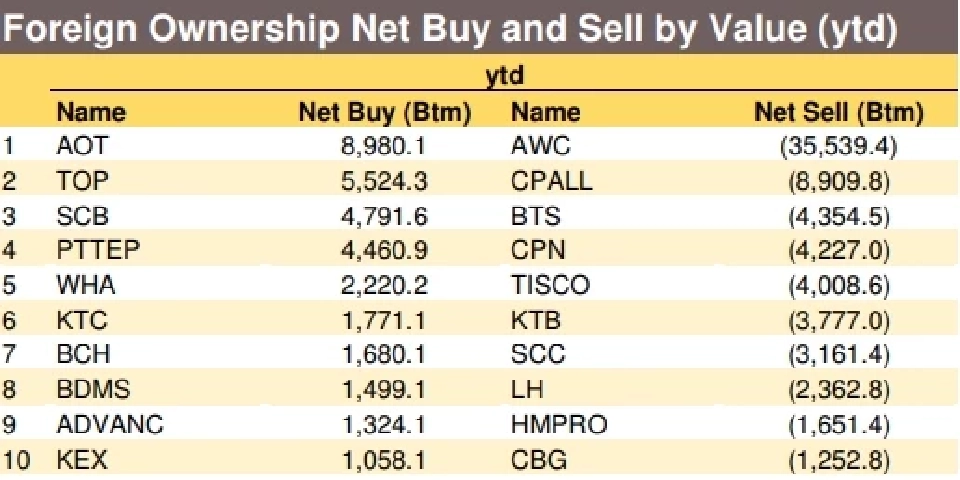Select the AWC stock name
960x480 pixels.
coord(540,146)
